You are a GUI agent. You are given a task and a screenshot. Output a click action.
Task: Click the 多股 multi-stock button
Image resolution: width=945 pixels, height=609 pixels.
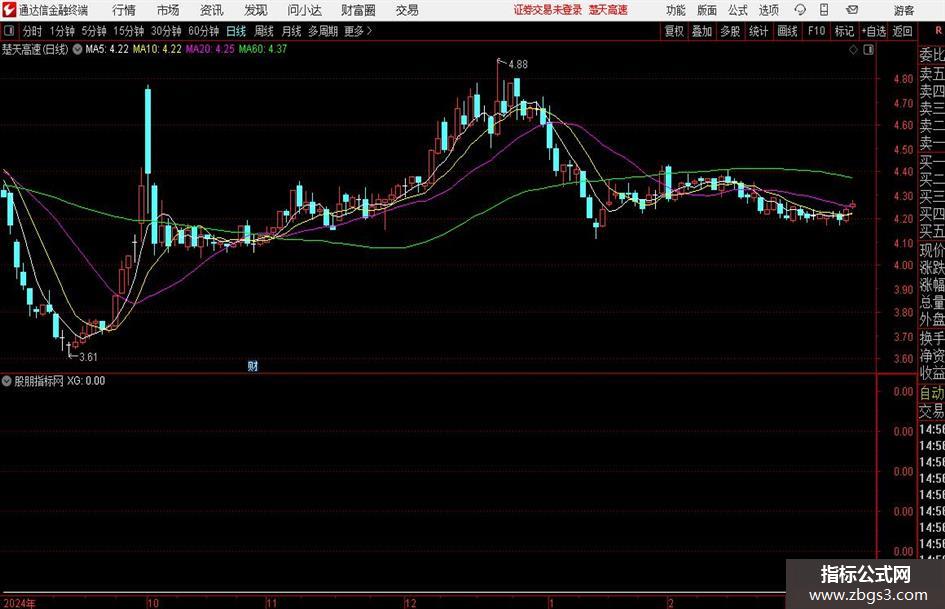tap(730, 31)
